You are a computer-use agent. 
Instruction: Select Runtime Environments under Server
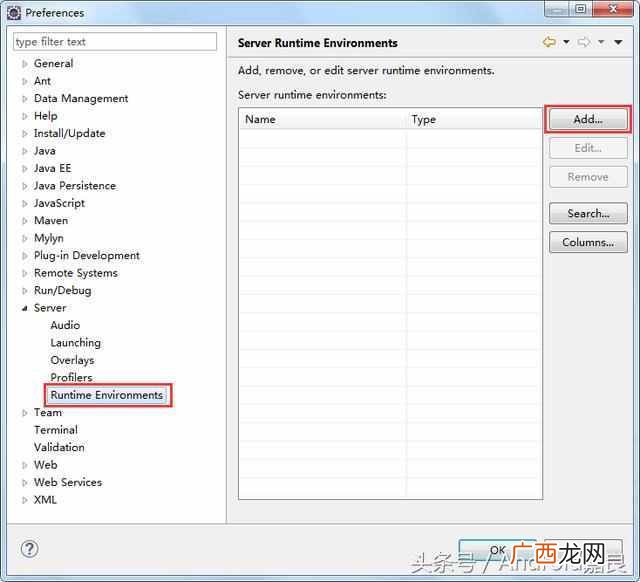click(x=107, y=395)
